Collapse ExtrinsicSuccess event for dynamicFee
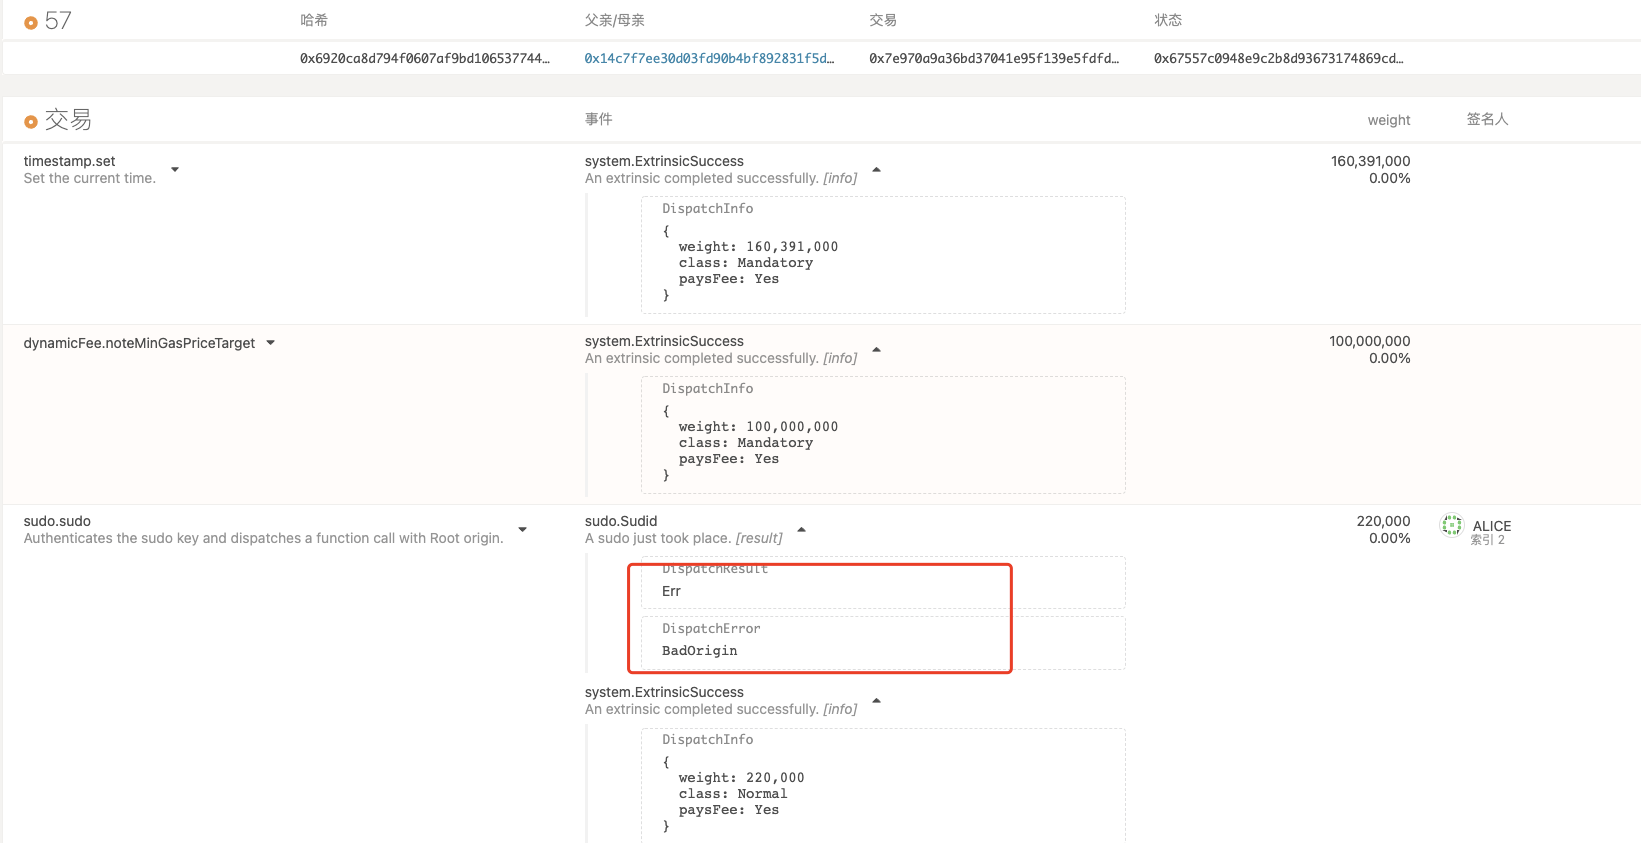 pos(877,350)
